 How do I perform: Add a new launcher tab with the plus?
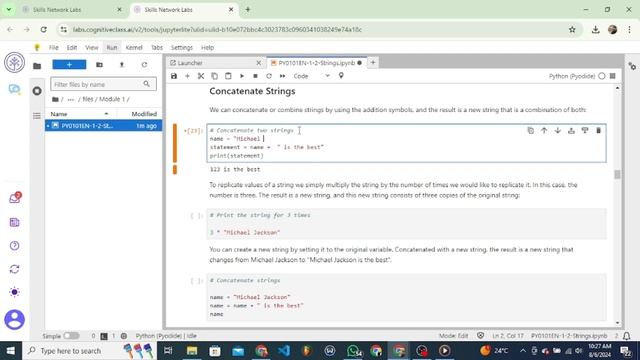coord(373,62)
